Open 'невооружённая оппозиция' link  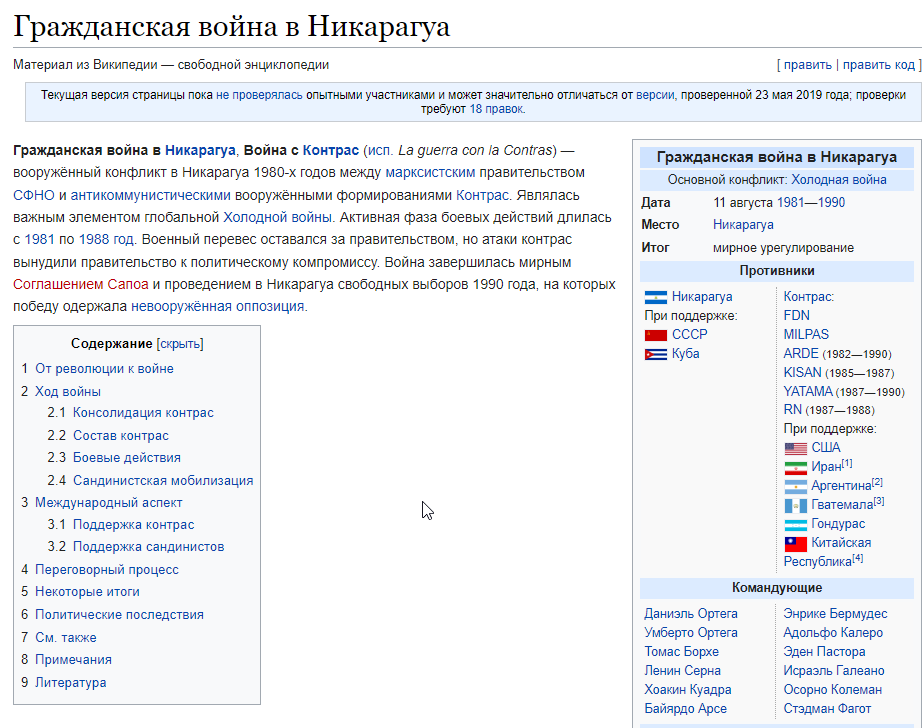point(217,307)
